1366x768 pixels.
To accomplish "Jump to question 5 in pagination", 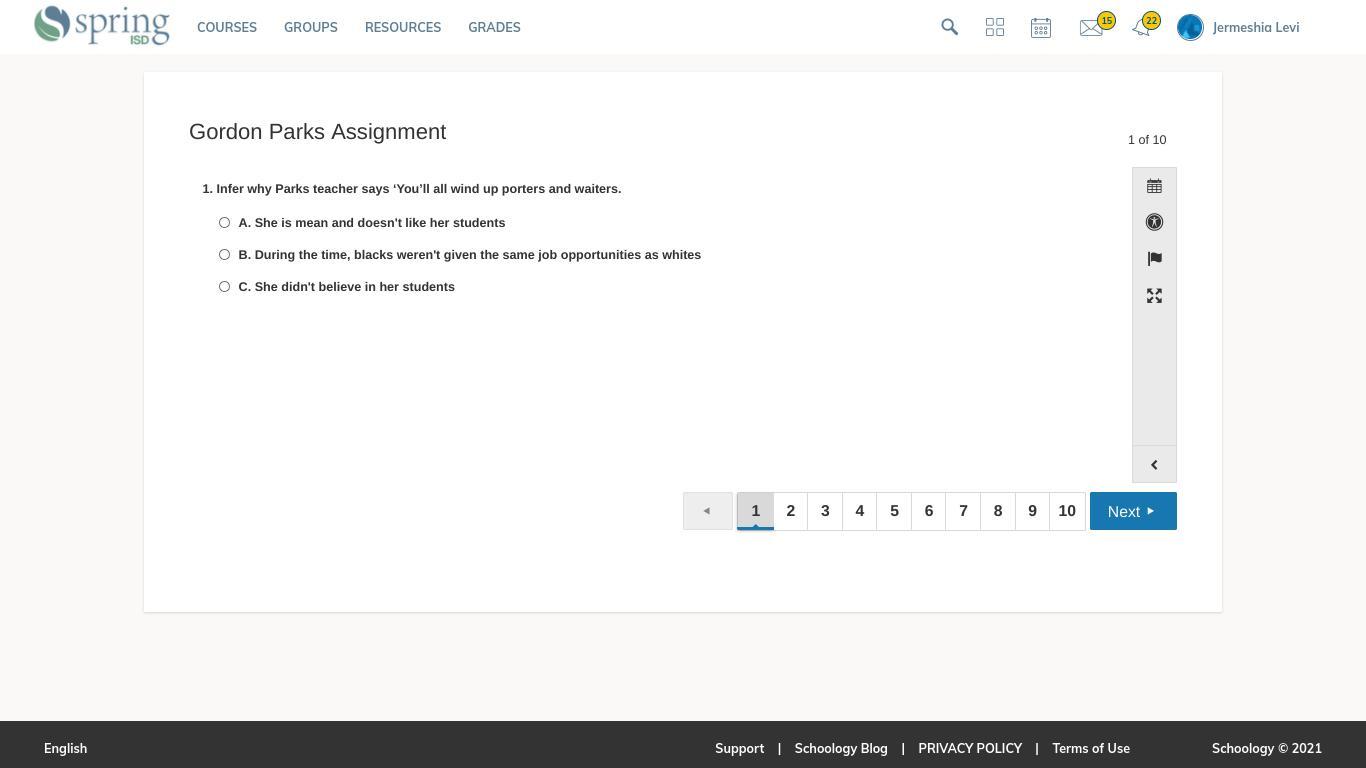I will [x=894, y=511].
